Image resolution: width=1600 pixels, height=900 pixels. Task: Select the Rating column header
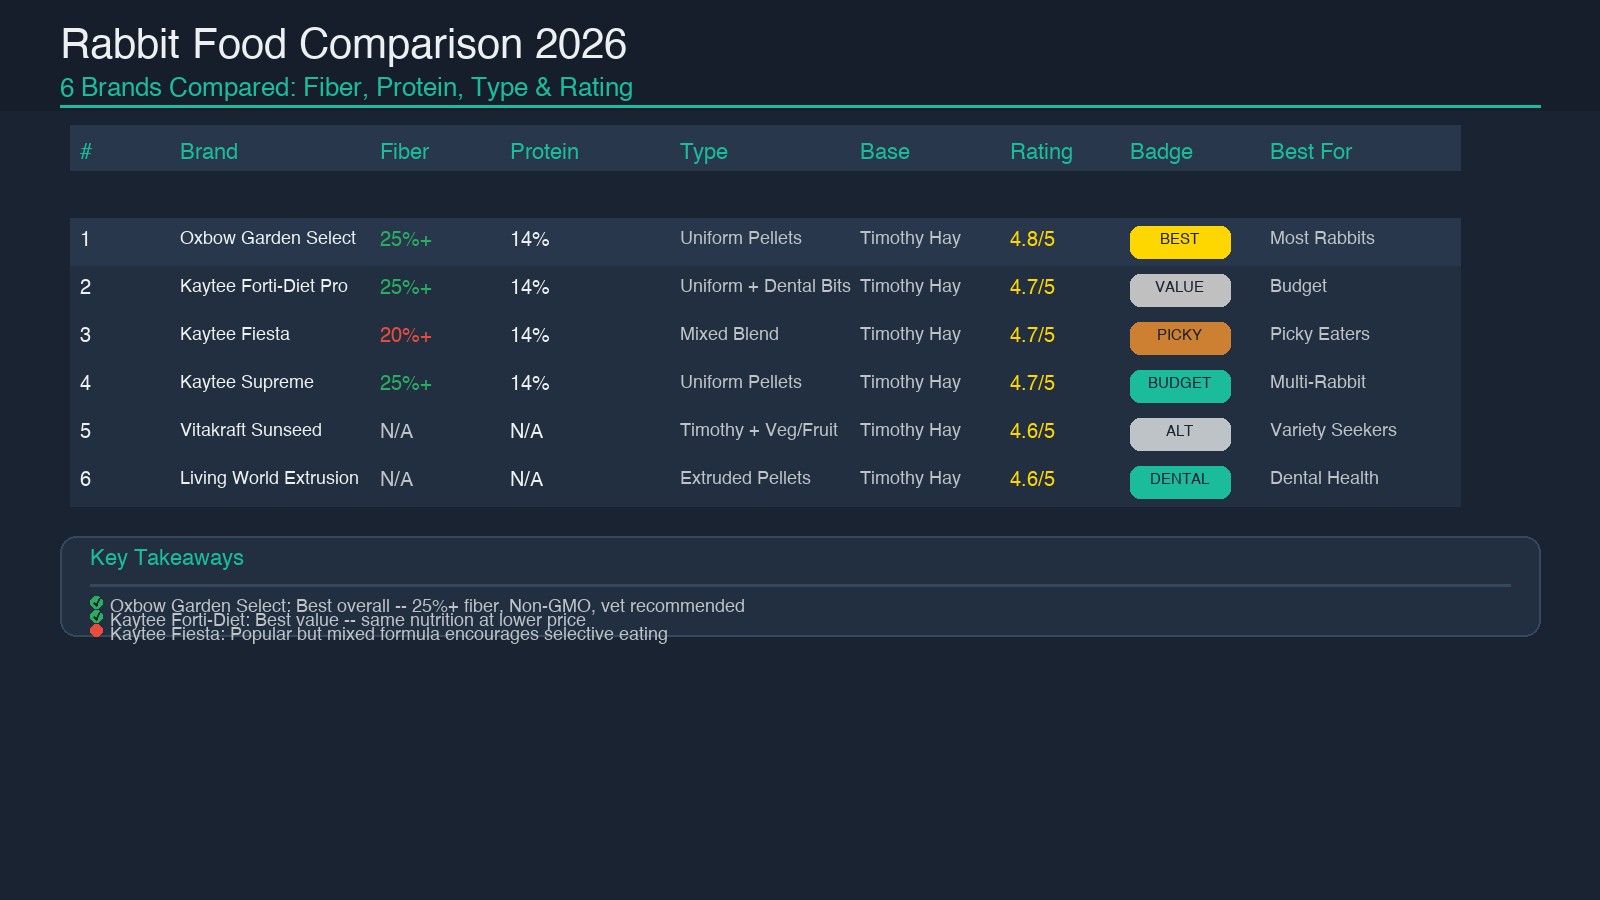1041,152
